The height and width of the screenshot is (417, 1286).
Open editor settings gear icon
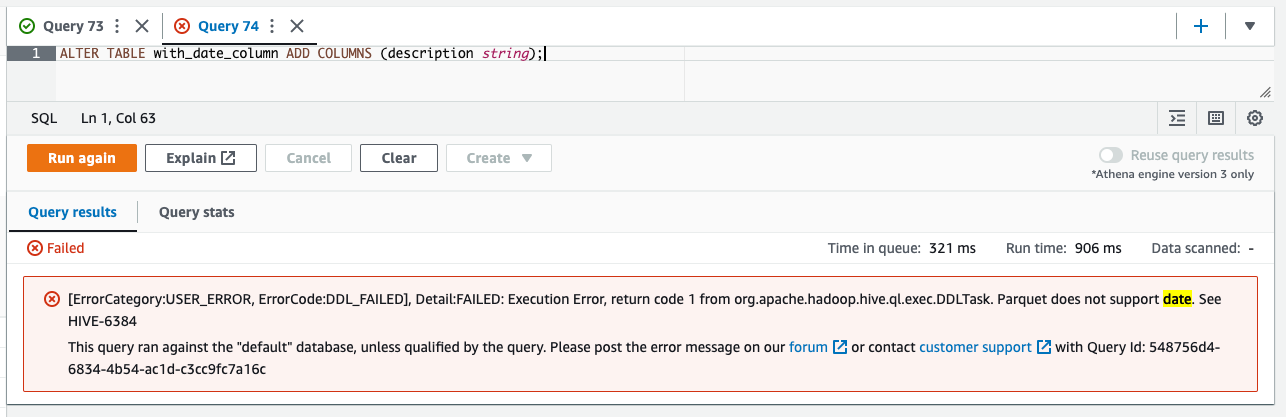tap(1255, 118)
